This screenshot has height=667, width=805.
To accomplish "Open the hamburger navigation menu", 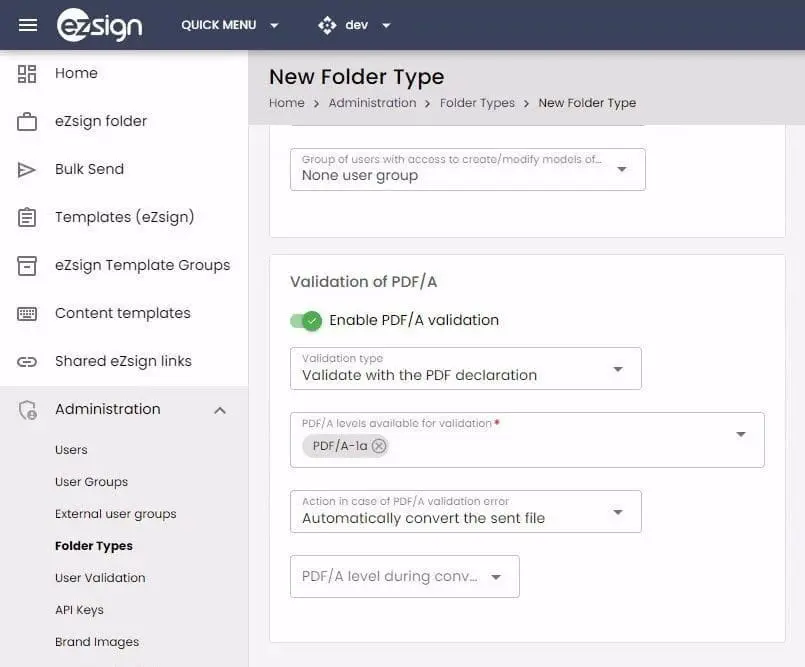I will click(28, 25).
